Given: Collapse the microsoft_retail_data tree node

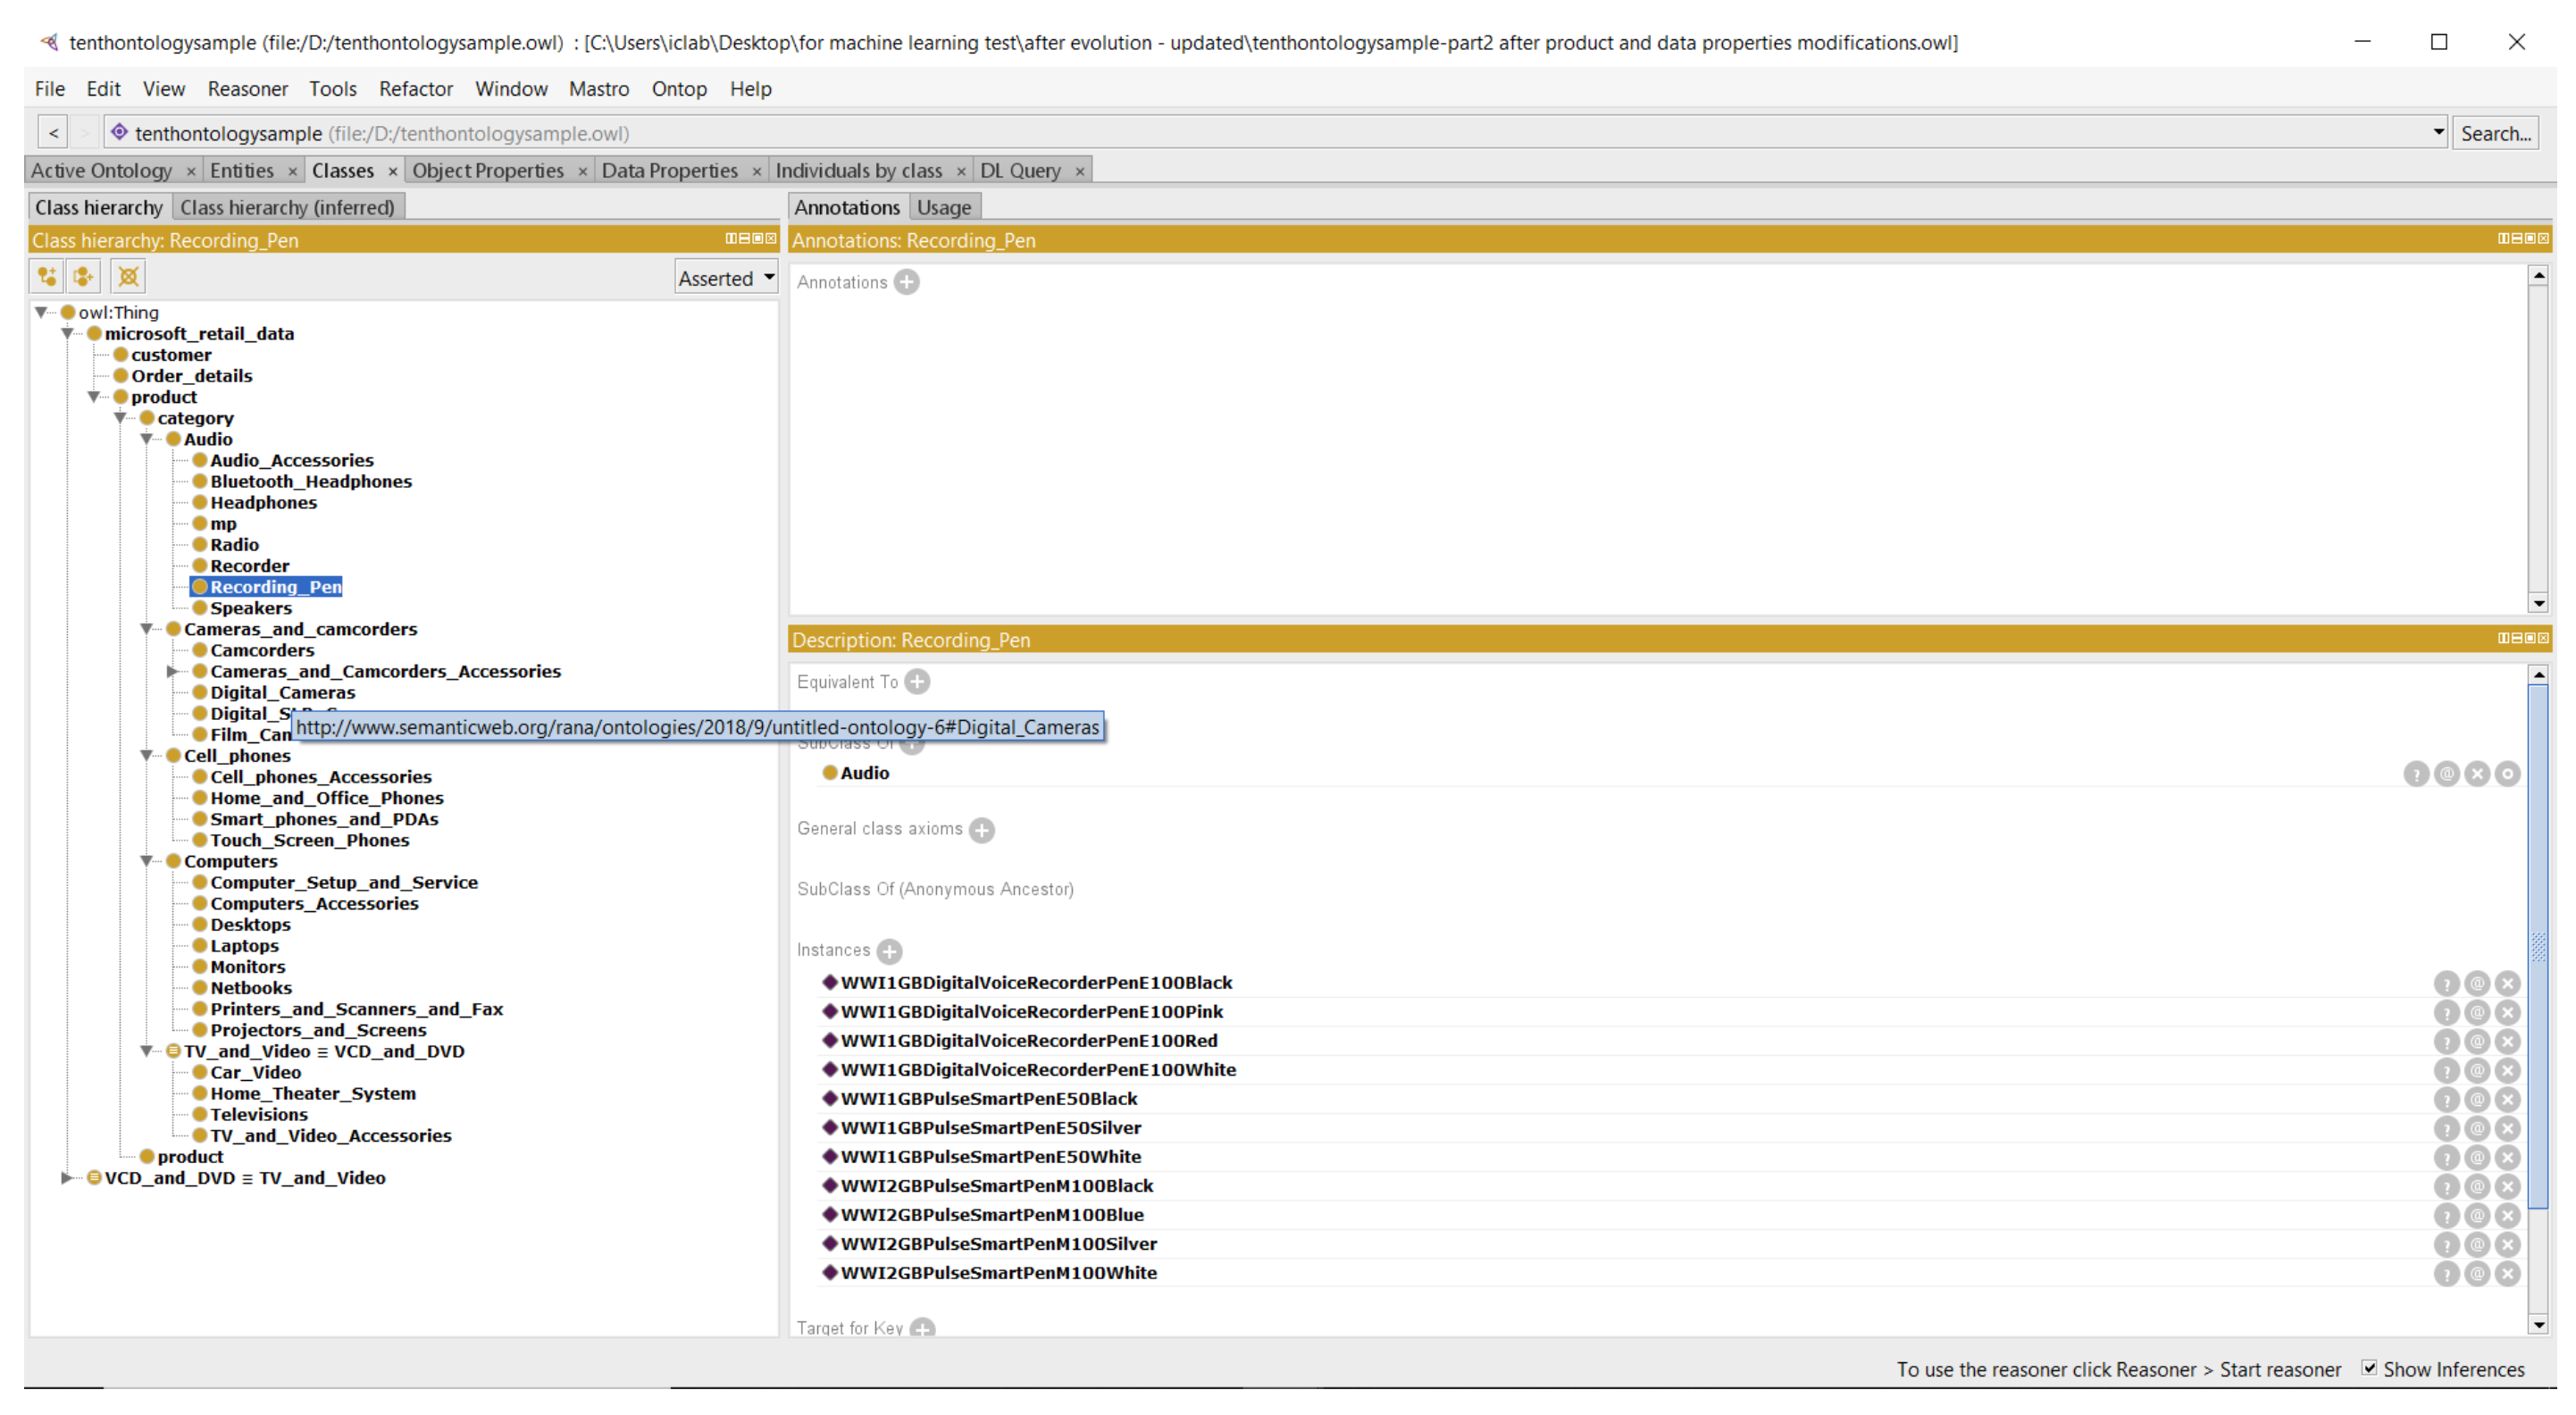Looking at the screenshot, I should click(x=68, y=334).
